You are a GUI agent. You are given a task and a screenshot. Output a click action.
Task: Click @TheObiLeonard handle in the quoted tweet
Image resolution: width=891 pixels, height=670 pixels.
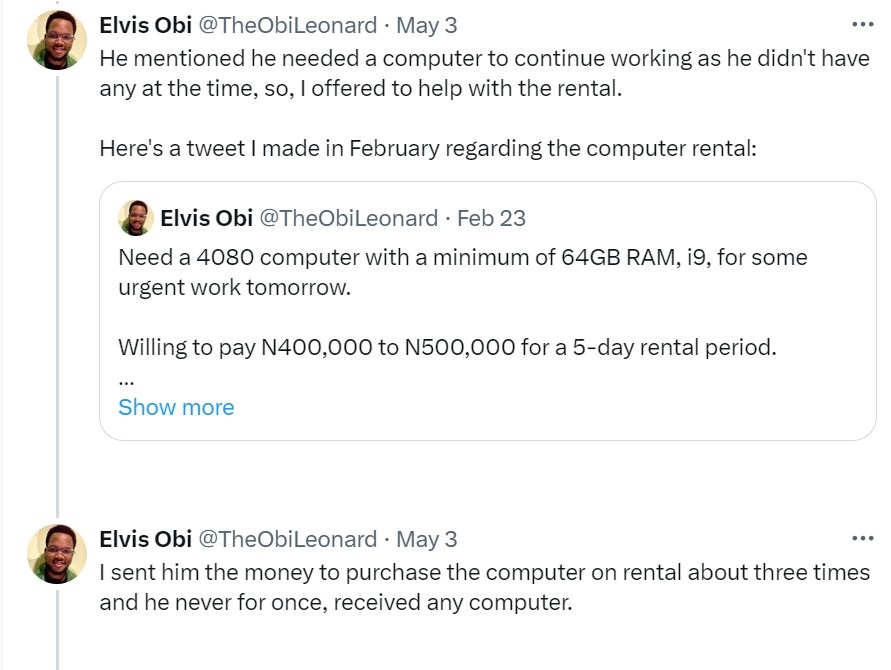tap(348, 218)
